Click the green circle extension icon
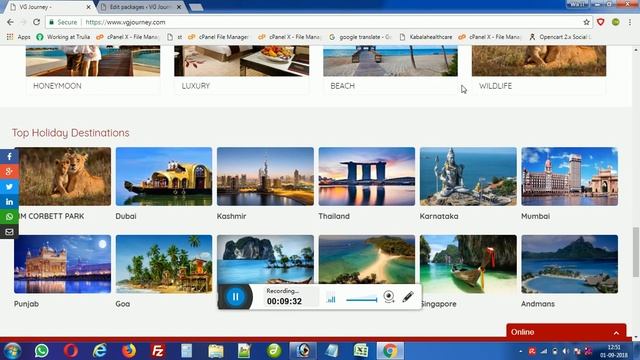The image size is (640, 360). tap(616, 22)
